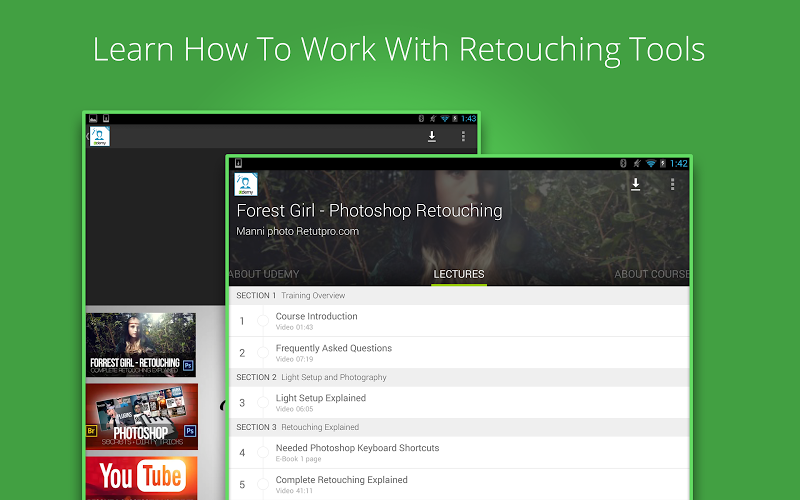800x500 pixels.
Task: Switch to the LECTURES tab
Action: pos(459,274)
